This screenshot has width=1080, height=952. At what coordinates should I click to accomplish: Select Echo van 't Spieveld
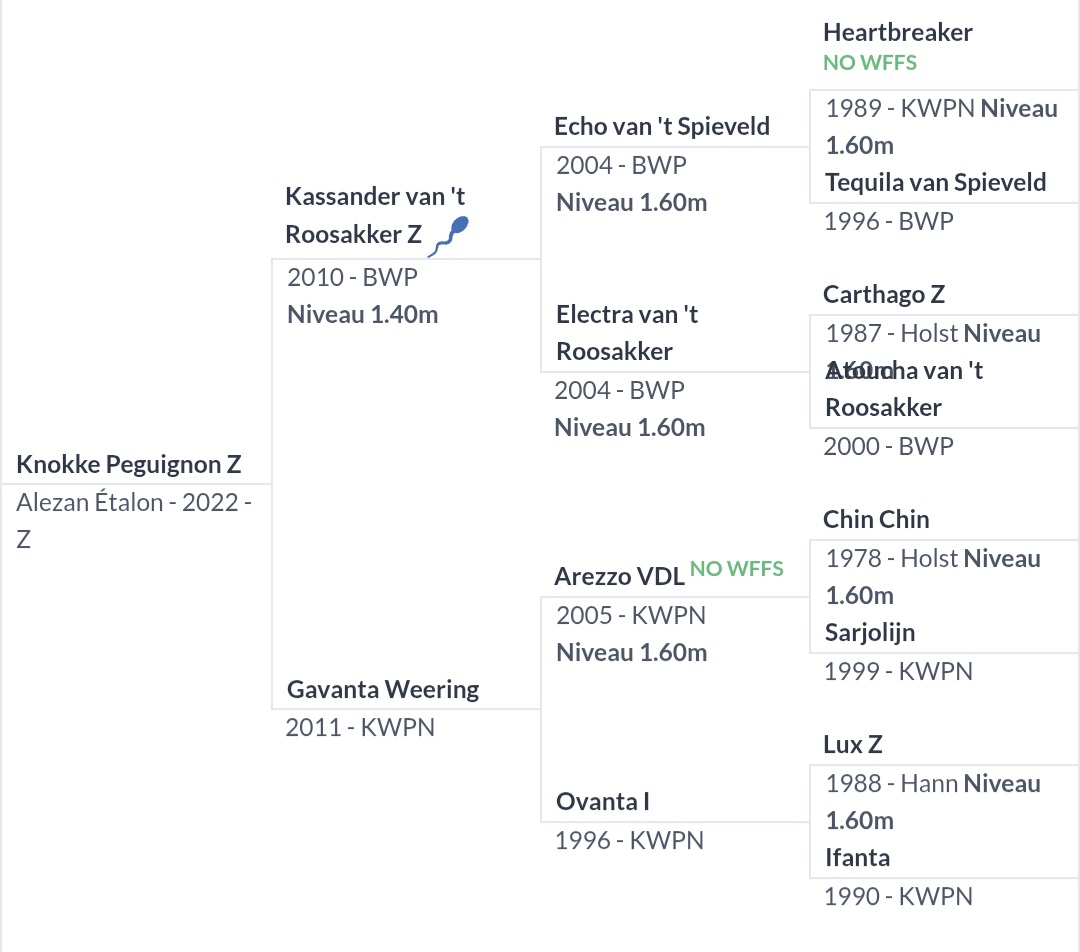(x=662, y=127)
